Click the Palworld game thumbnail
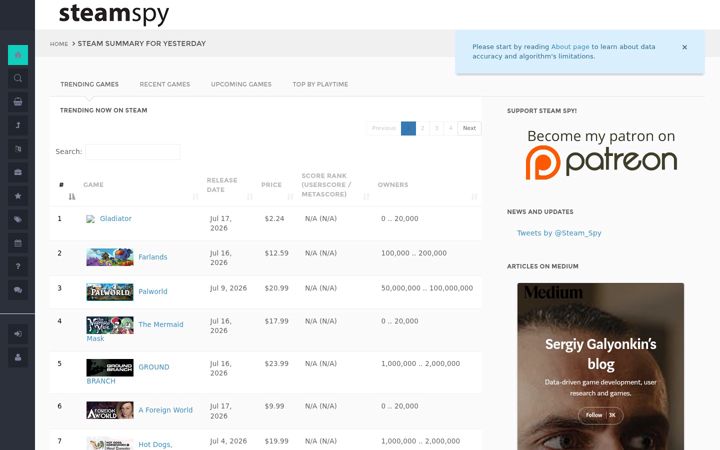 (x=110, y=292)
